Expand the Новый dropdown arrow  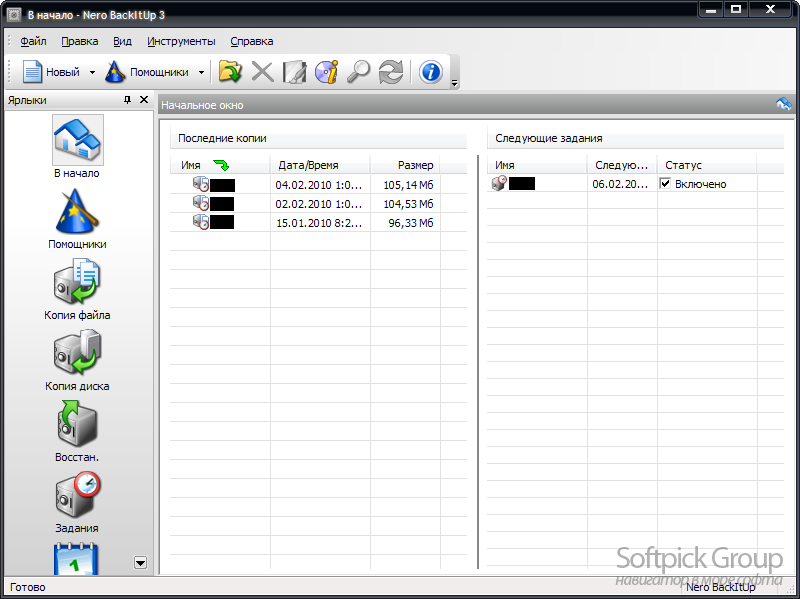coord(92,72)
